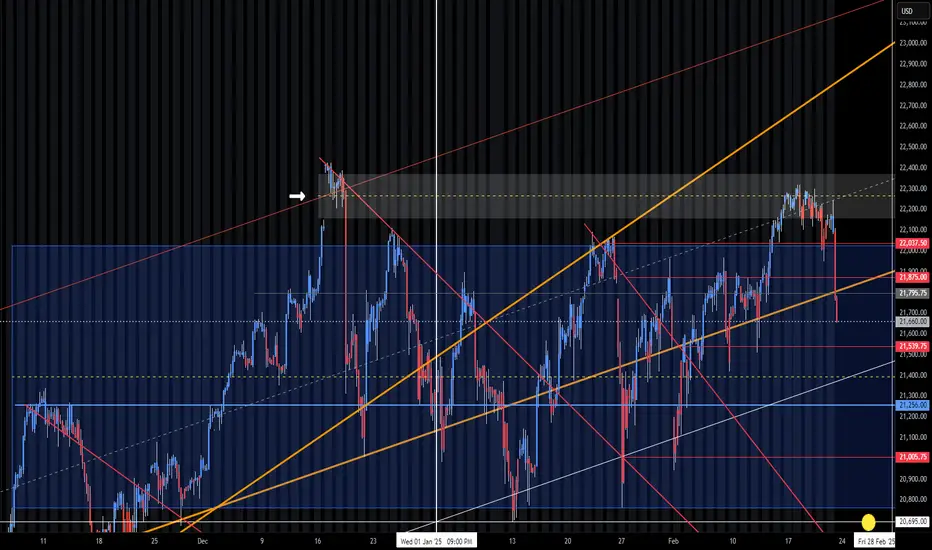
Task: Click the '16' date on the time axis
Action: (318, 541)
